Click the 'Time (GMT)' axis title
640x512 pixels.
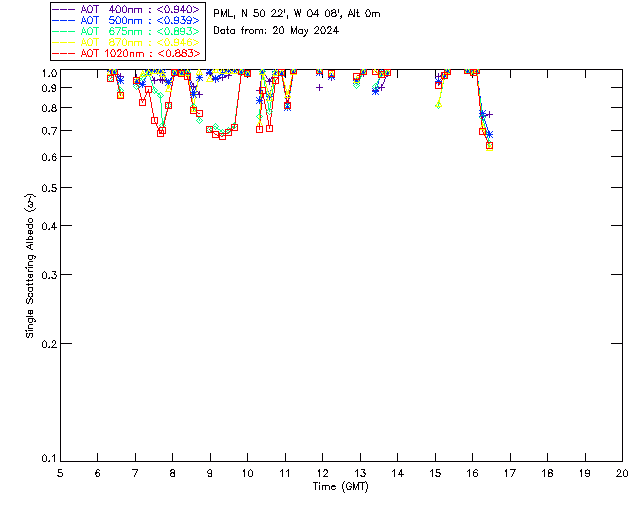tap(340, 487)
